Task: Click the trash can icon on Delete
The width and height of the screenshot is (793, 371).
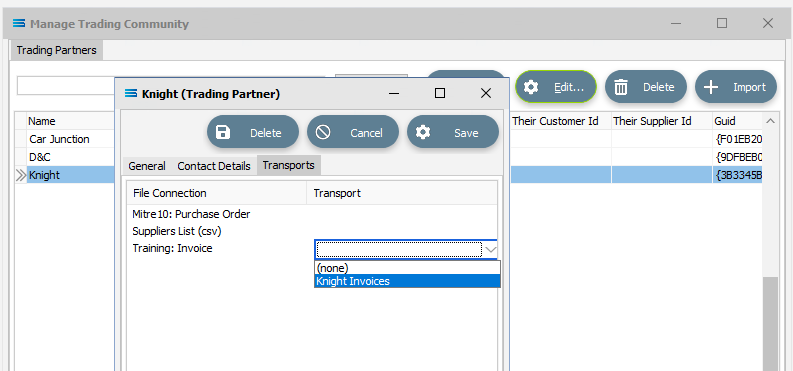Action: [621, 87]
